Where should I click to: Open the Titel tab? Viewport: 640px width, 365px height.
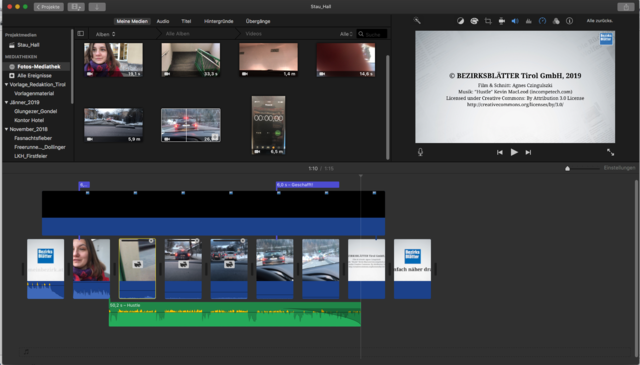(x=186, y=21)
